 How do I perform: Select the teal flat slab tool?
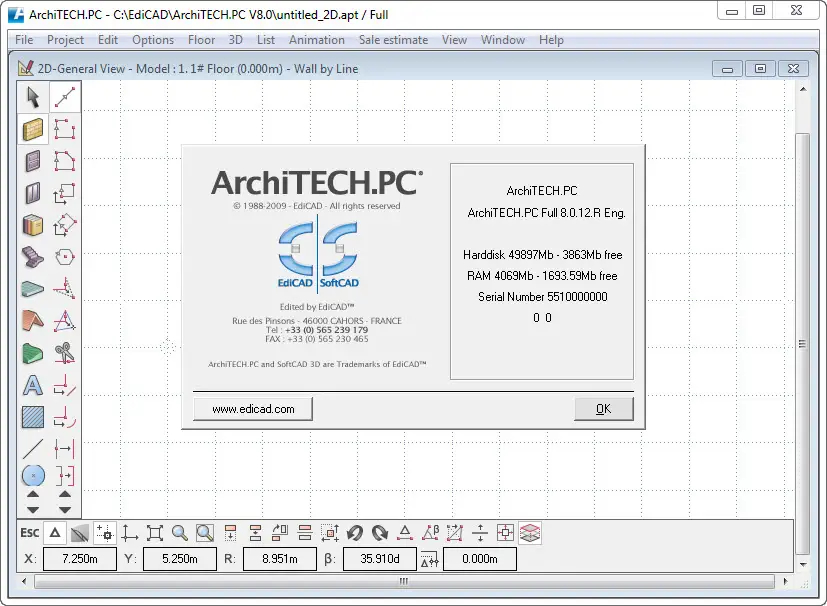[33, 289]
